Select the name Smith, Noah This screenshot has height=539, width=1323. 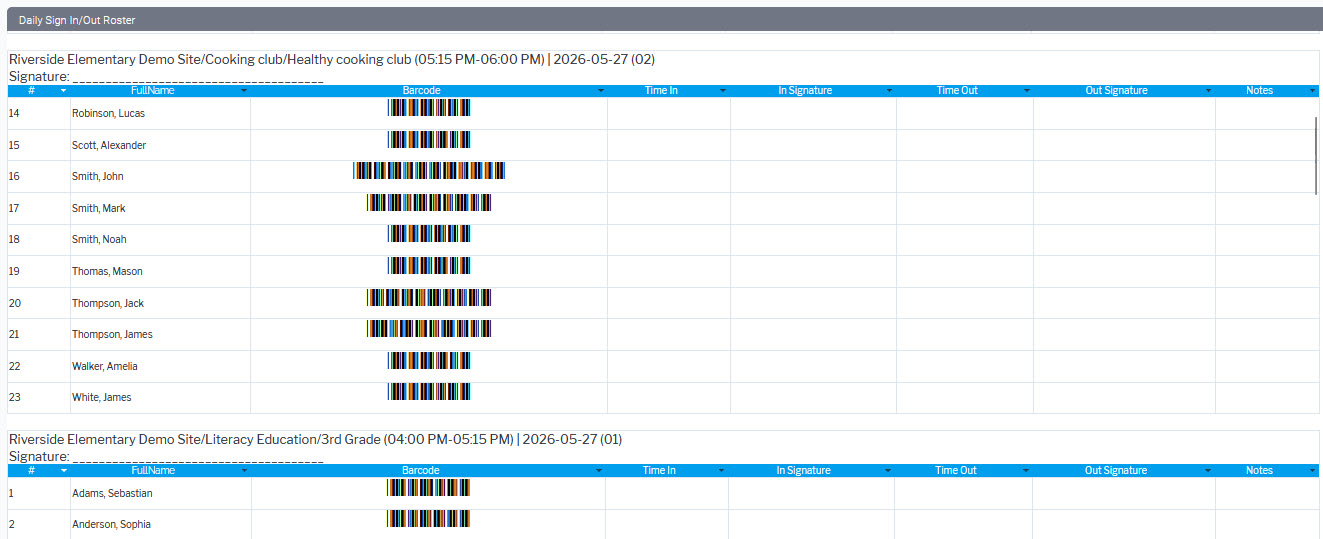pyautogui.click(x=99, y=240)
